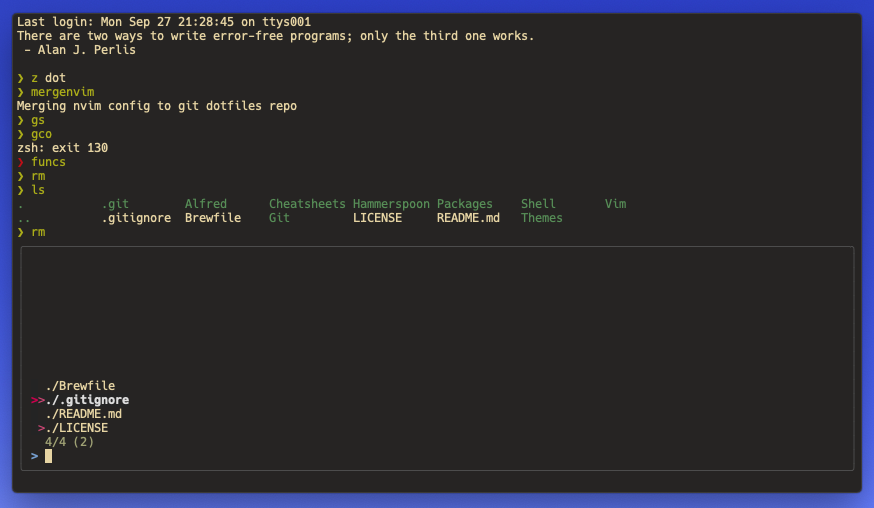Click the red >> pointer beside .gitignore

point(37,400)
